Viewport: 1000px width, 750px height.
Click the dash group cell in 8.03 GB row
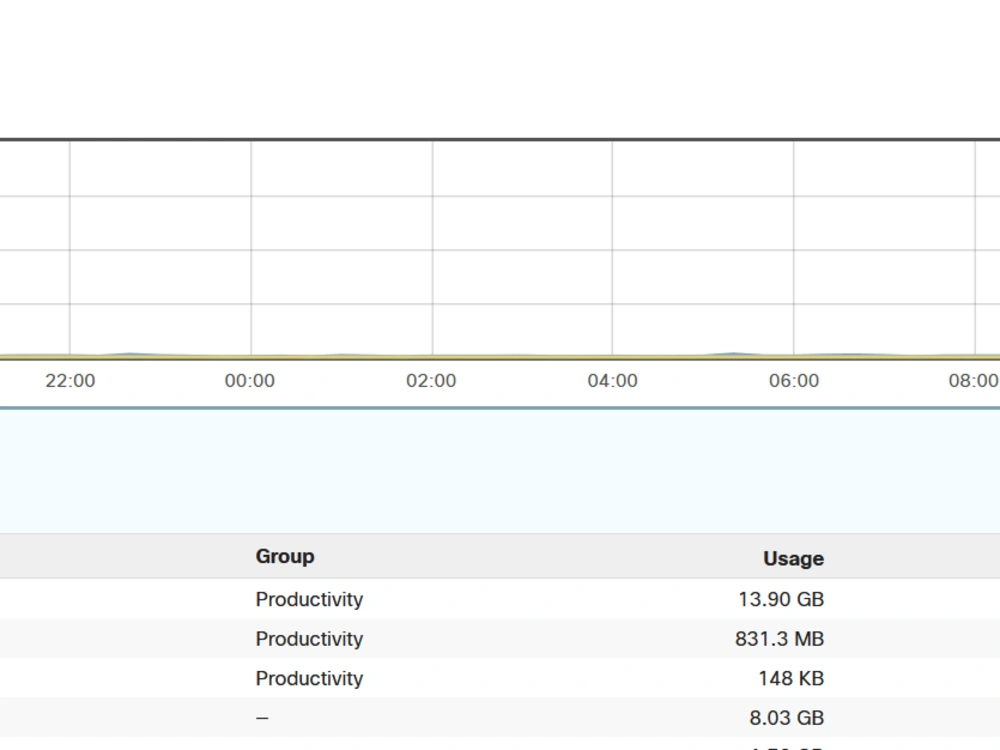click(x=262, y=718)
